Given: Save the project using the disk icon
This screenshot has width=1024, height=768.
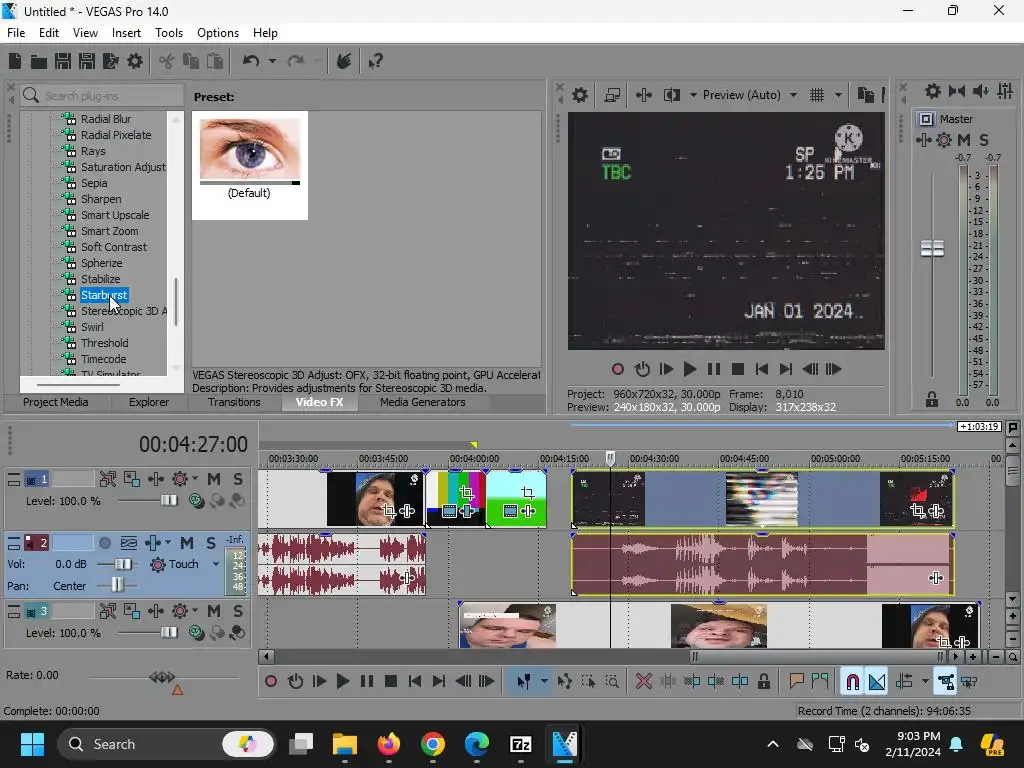Looking at the screenshot, I should coord(63,61).
